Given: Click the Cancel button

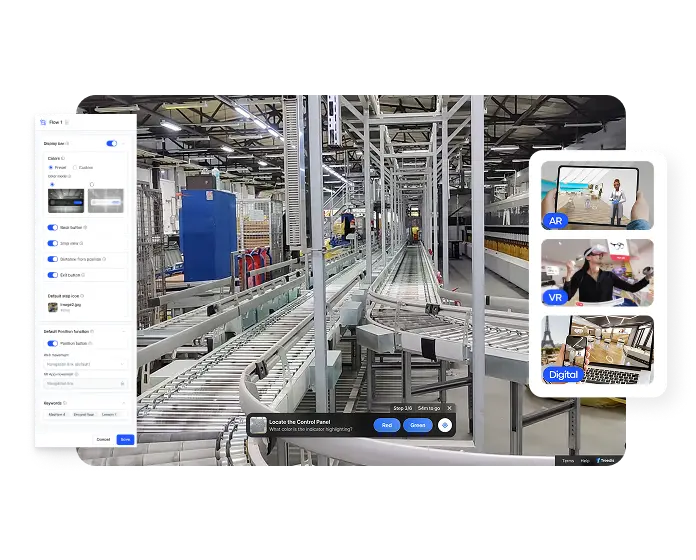Looking at the screenshot, I should point(103,440).
